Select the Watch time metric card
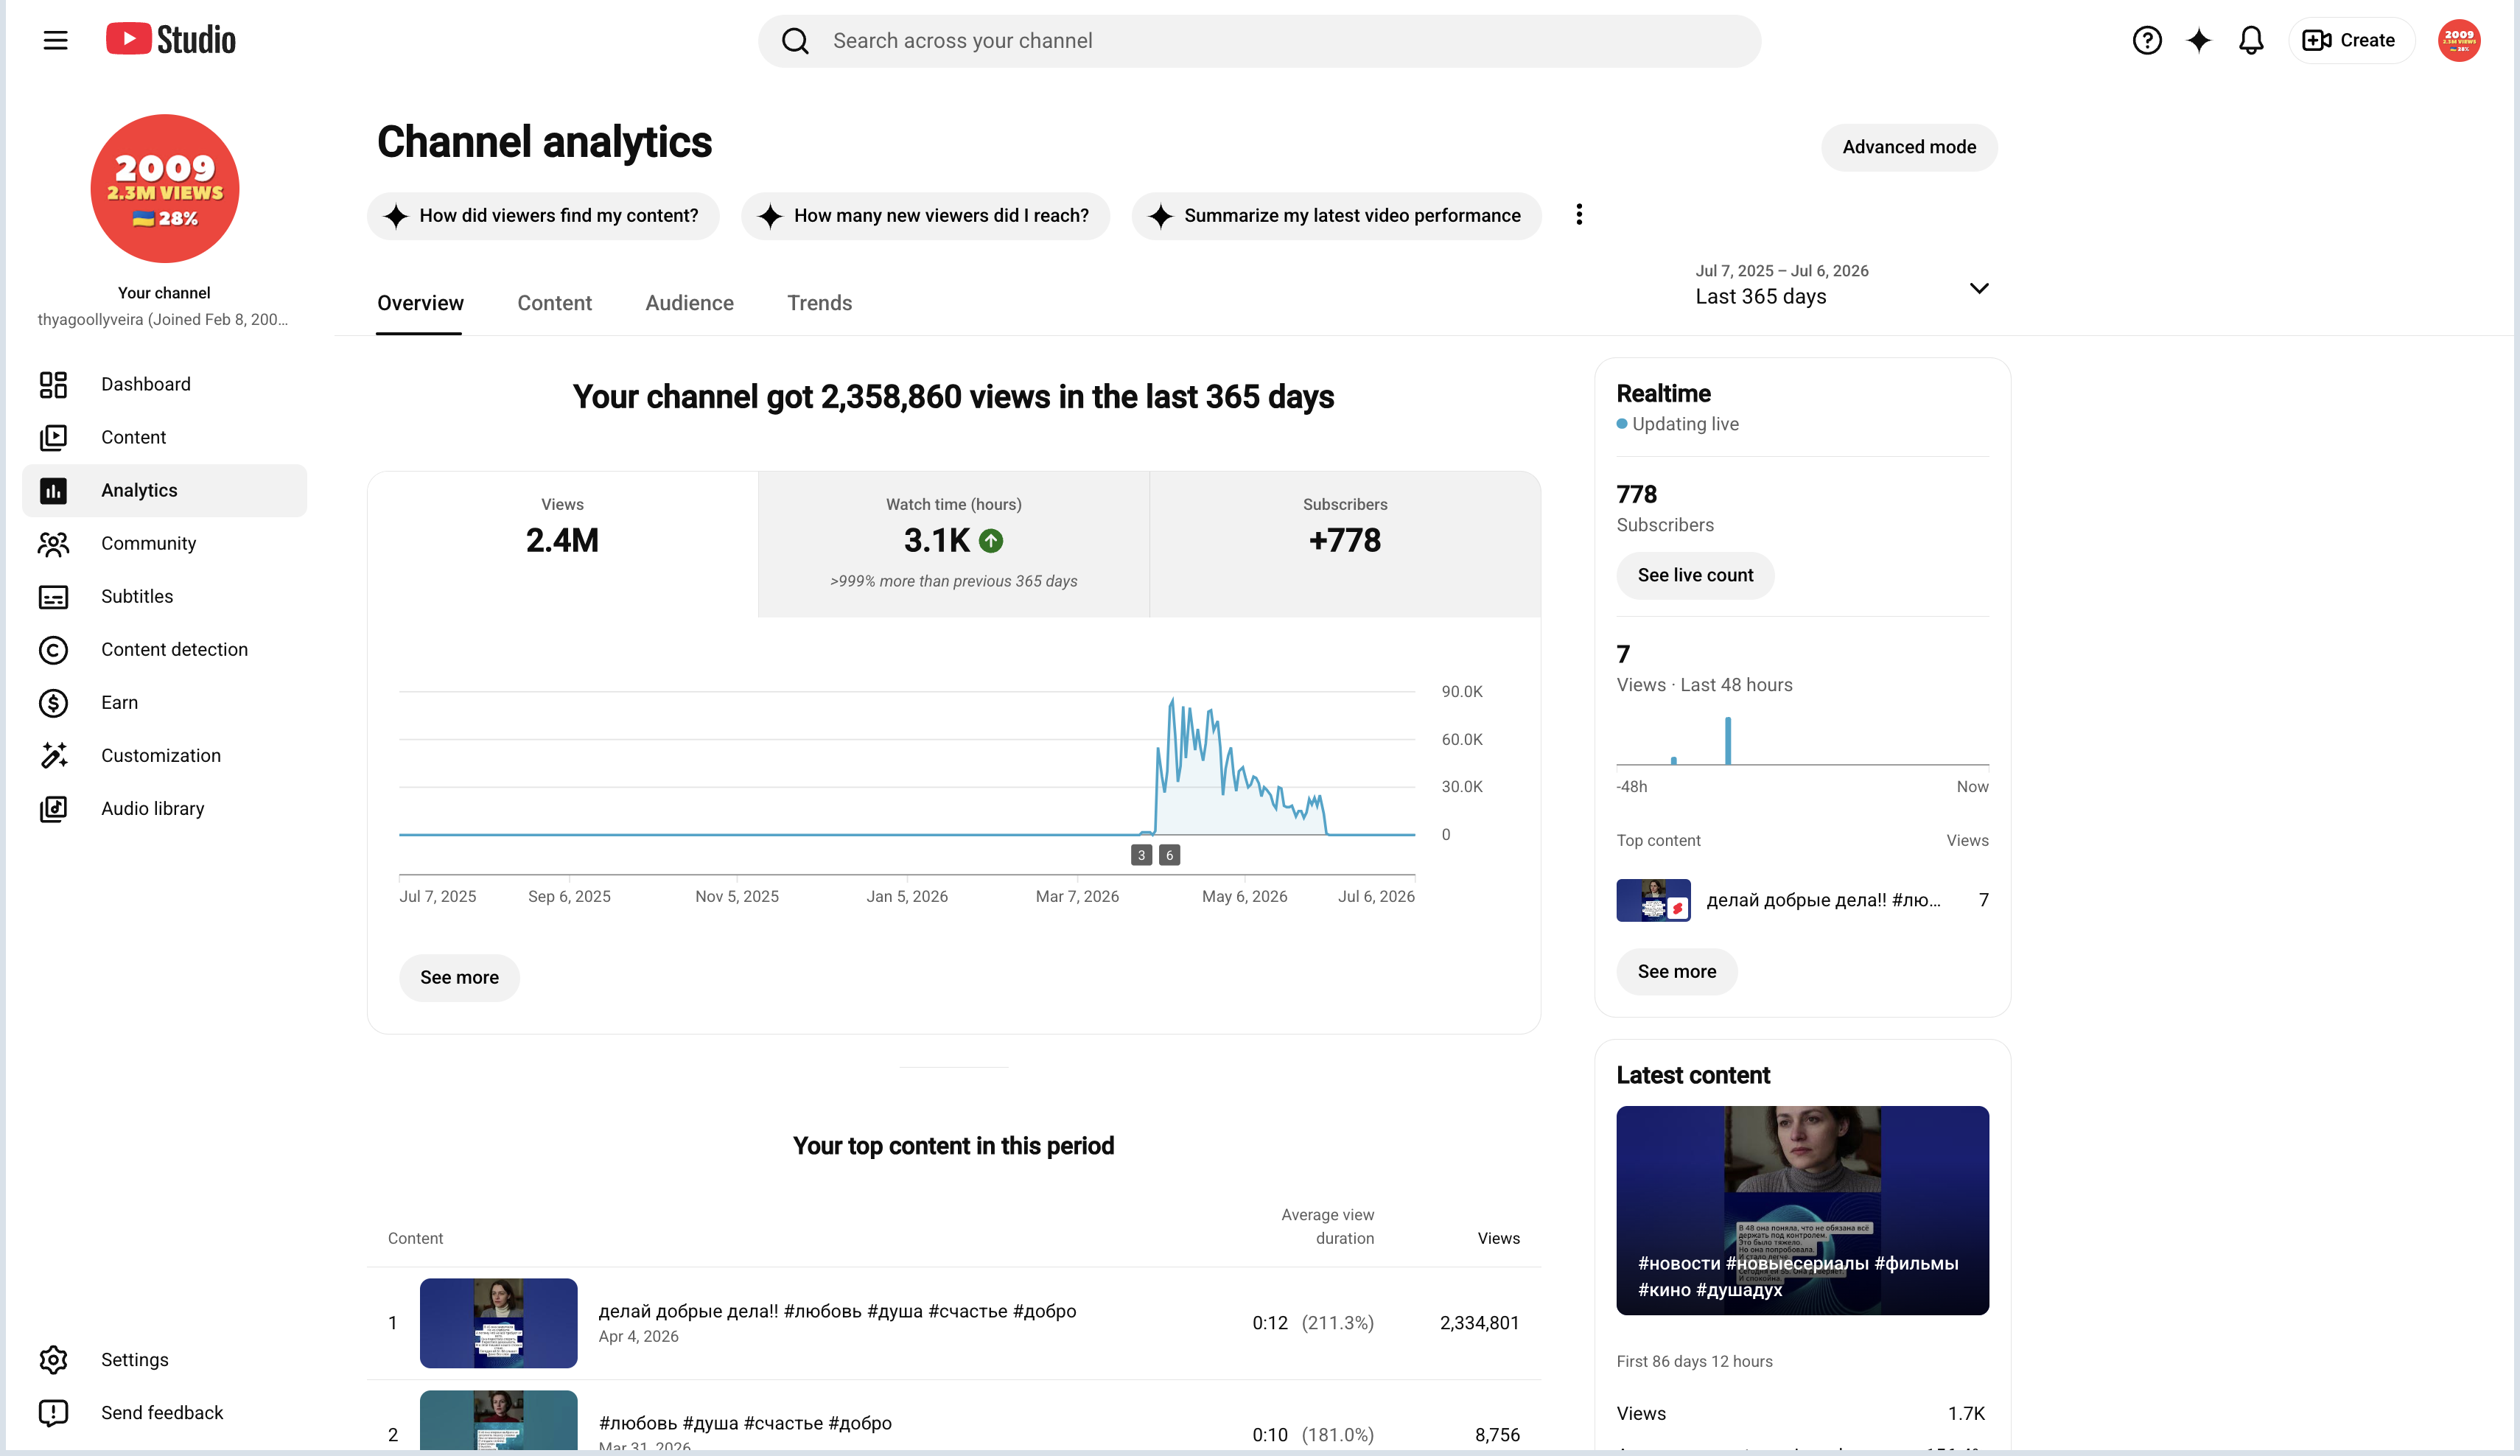 point(953,544)
